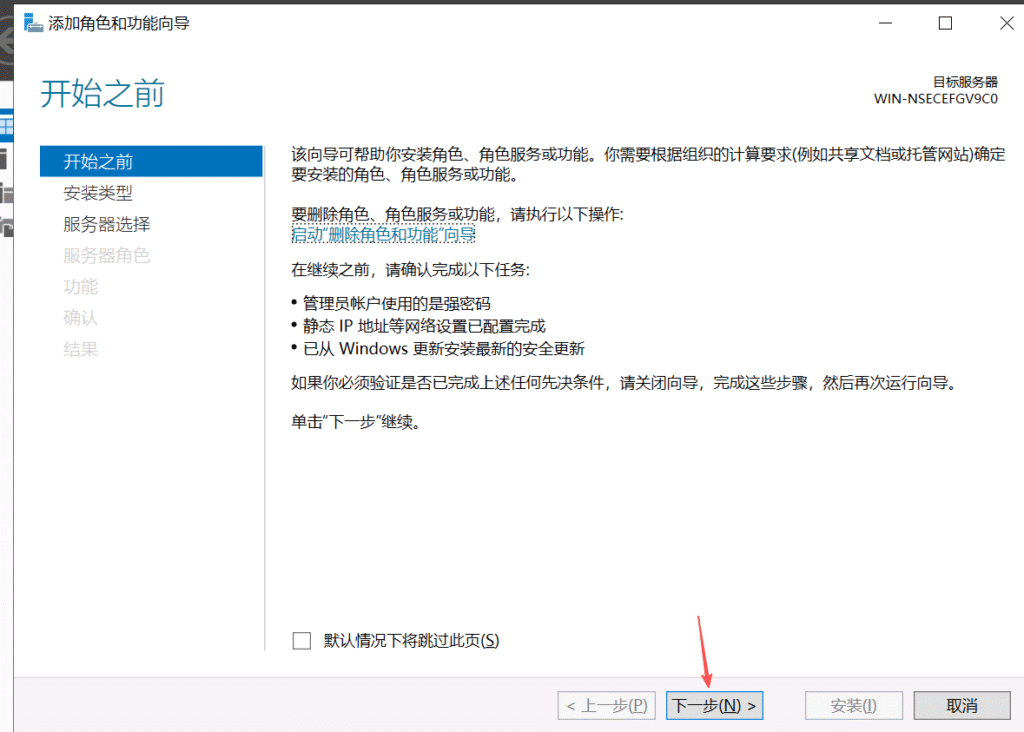The width and height of the screenshot is (1024, 732).
Task: Minimize the Add Roles wizard window
Action: pyautogui.click(x=885, y=23)
